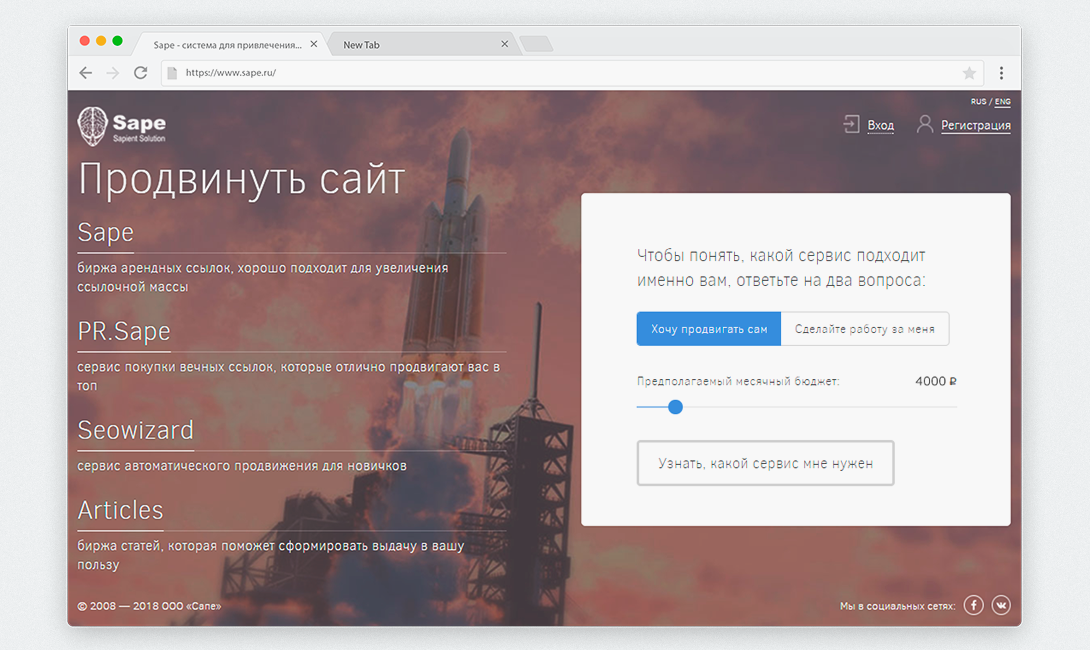
Task: Click macOS red close window button
Action: (x=84, y=41)
